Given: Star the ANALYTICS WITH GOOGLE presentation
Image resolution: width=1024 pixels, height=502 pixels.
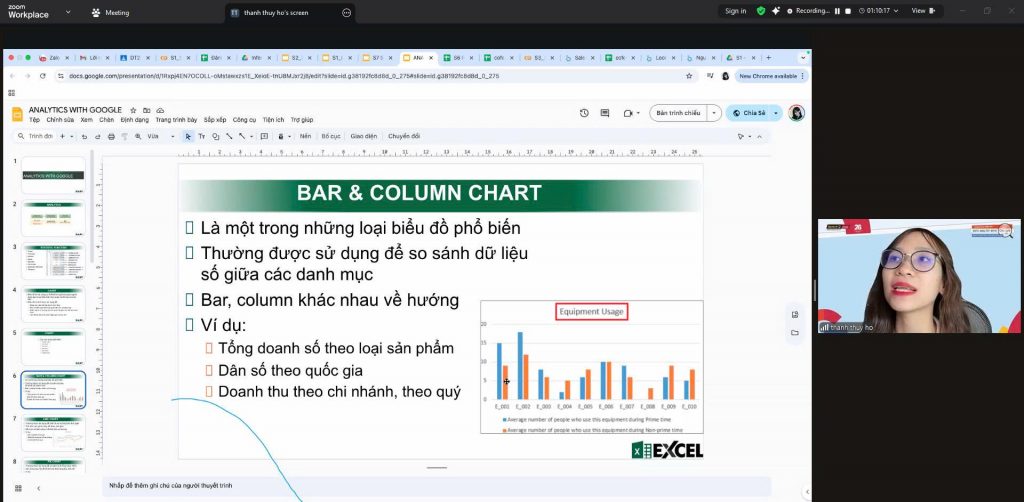Looking at the screenshot, I should 133,110.
